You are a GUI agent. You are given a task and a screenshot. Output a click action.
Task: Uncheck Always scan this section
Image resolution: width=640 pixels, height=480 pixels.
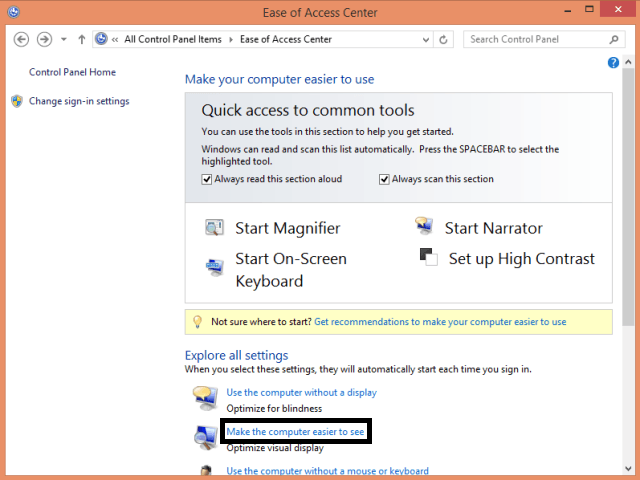384,179
